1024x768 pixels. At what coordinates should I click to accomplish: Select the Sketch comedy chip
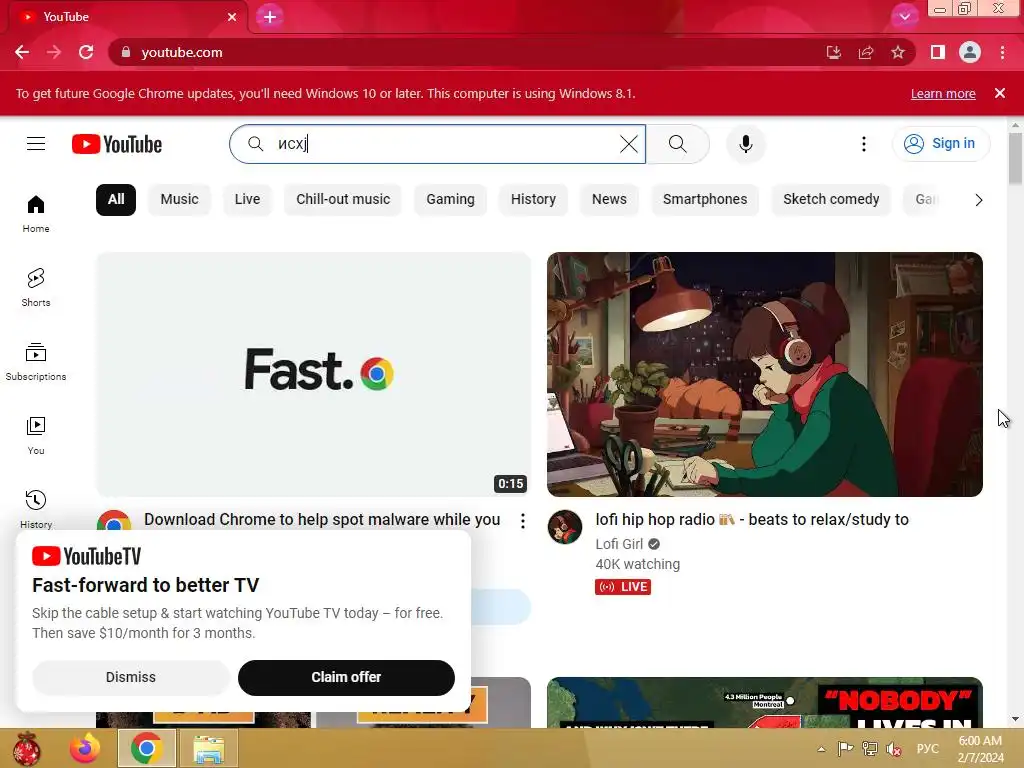coord(831,200)
